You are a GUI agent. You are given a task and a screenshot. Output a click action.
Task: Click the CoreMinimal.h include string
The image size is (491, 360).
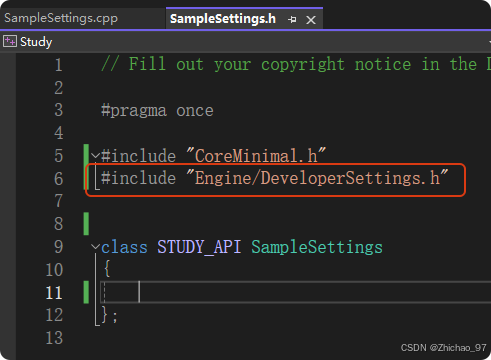[256, 155]
